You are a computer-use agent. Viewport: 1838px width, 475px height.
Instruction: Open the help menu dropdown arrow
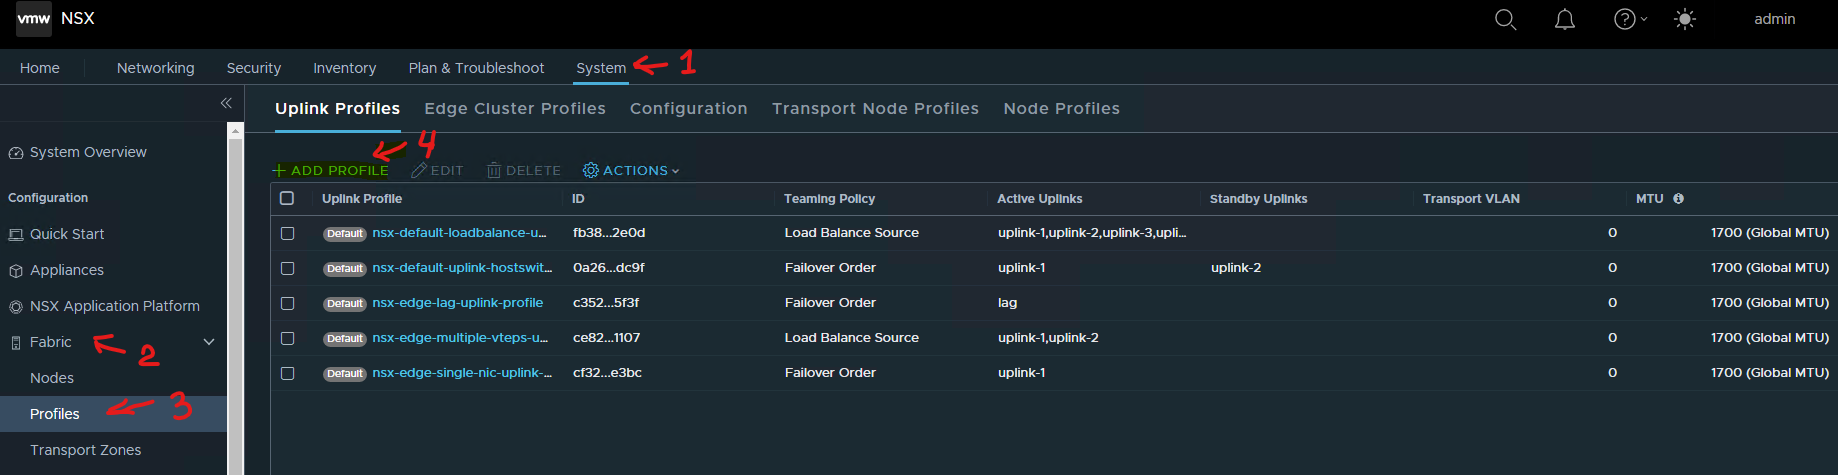[x=1644, y=19]
